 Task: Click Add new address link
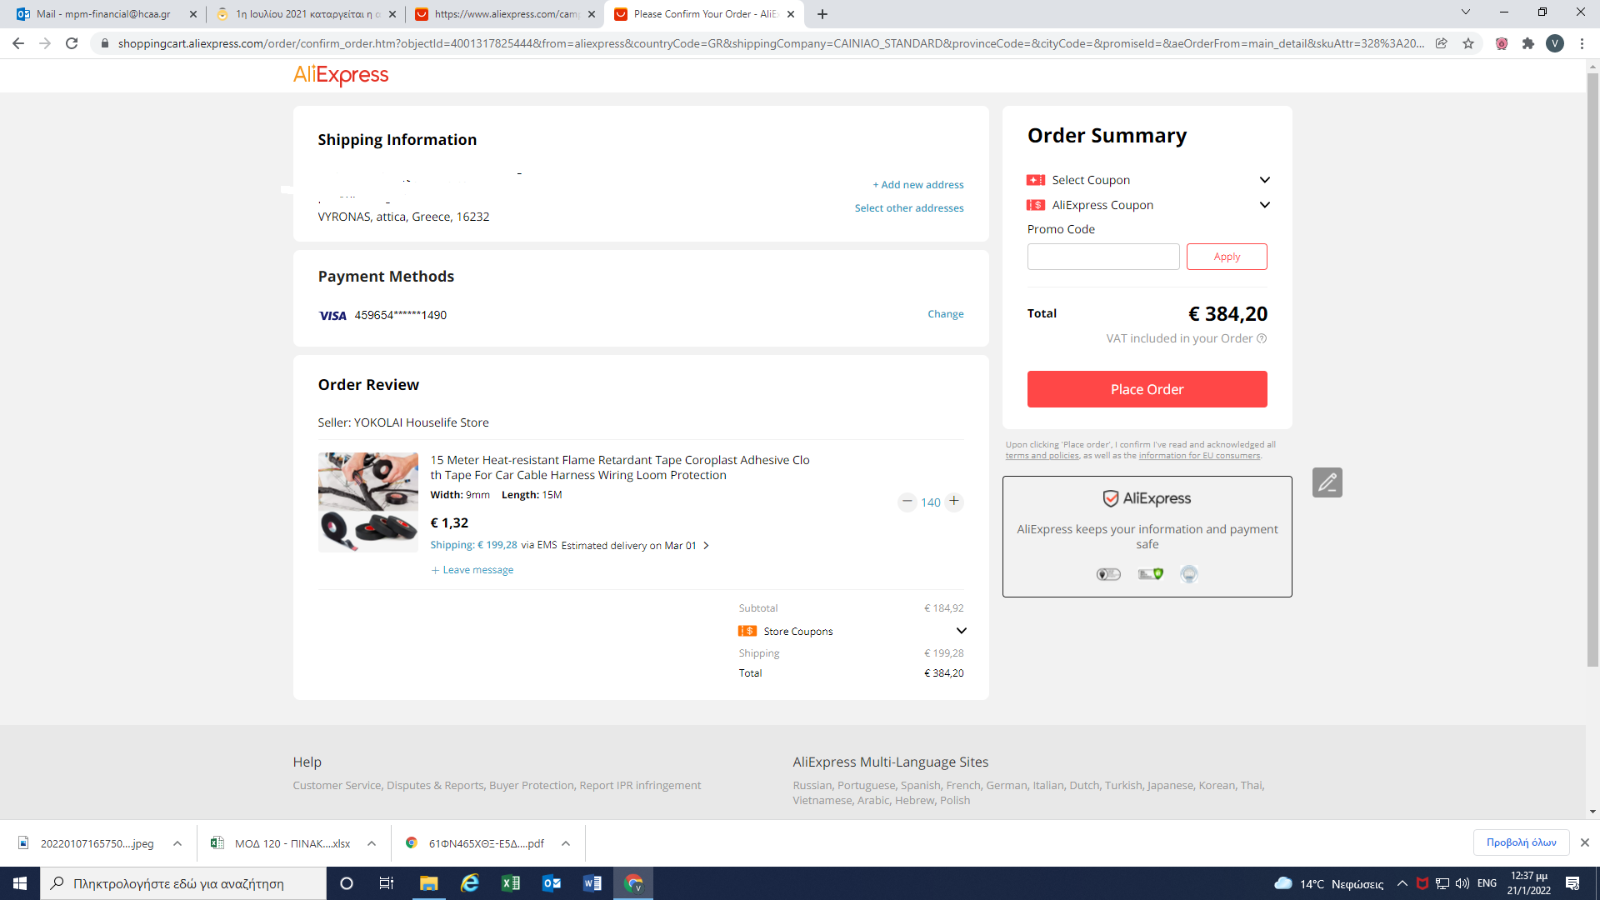(918, 185)
